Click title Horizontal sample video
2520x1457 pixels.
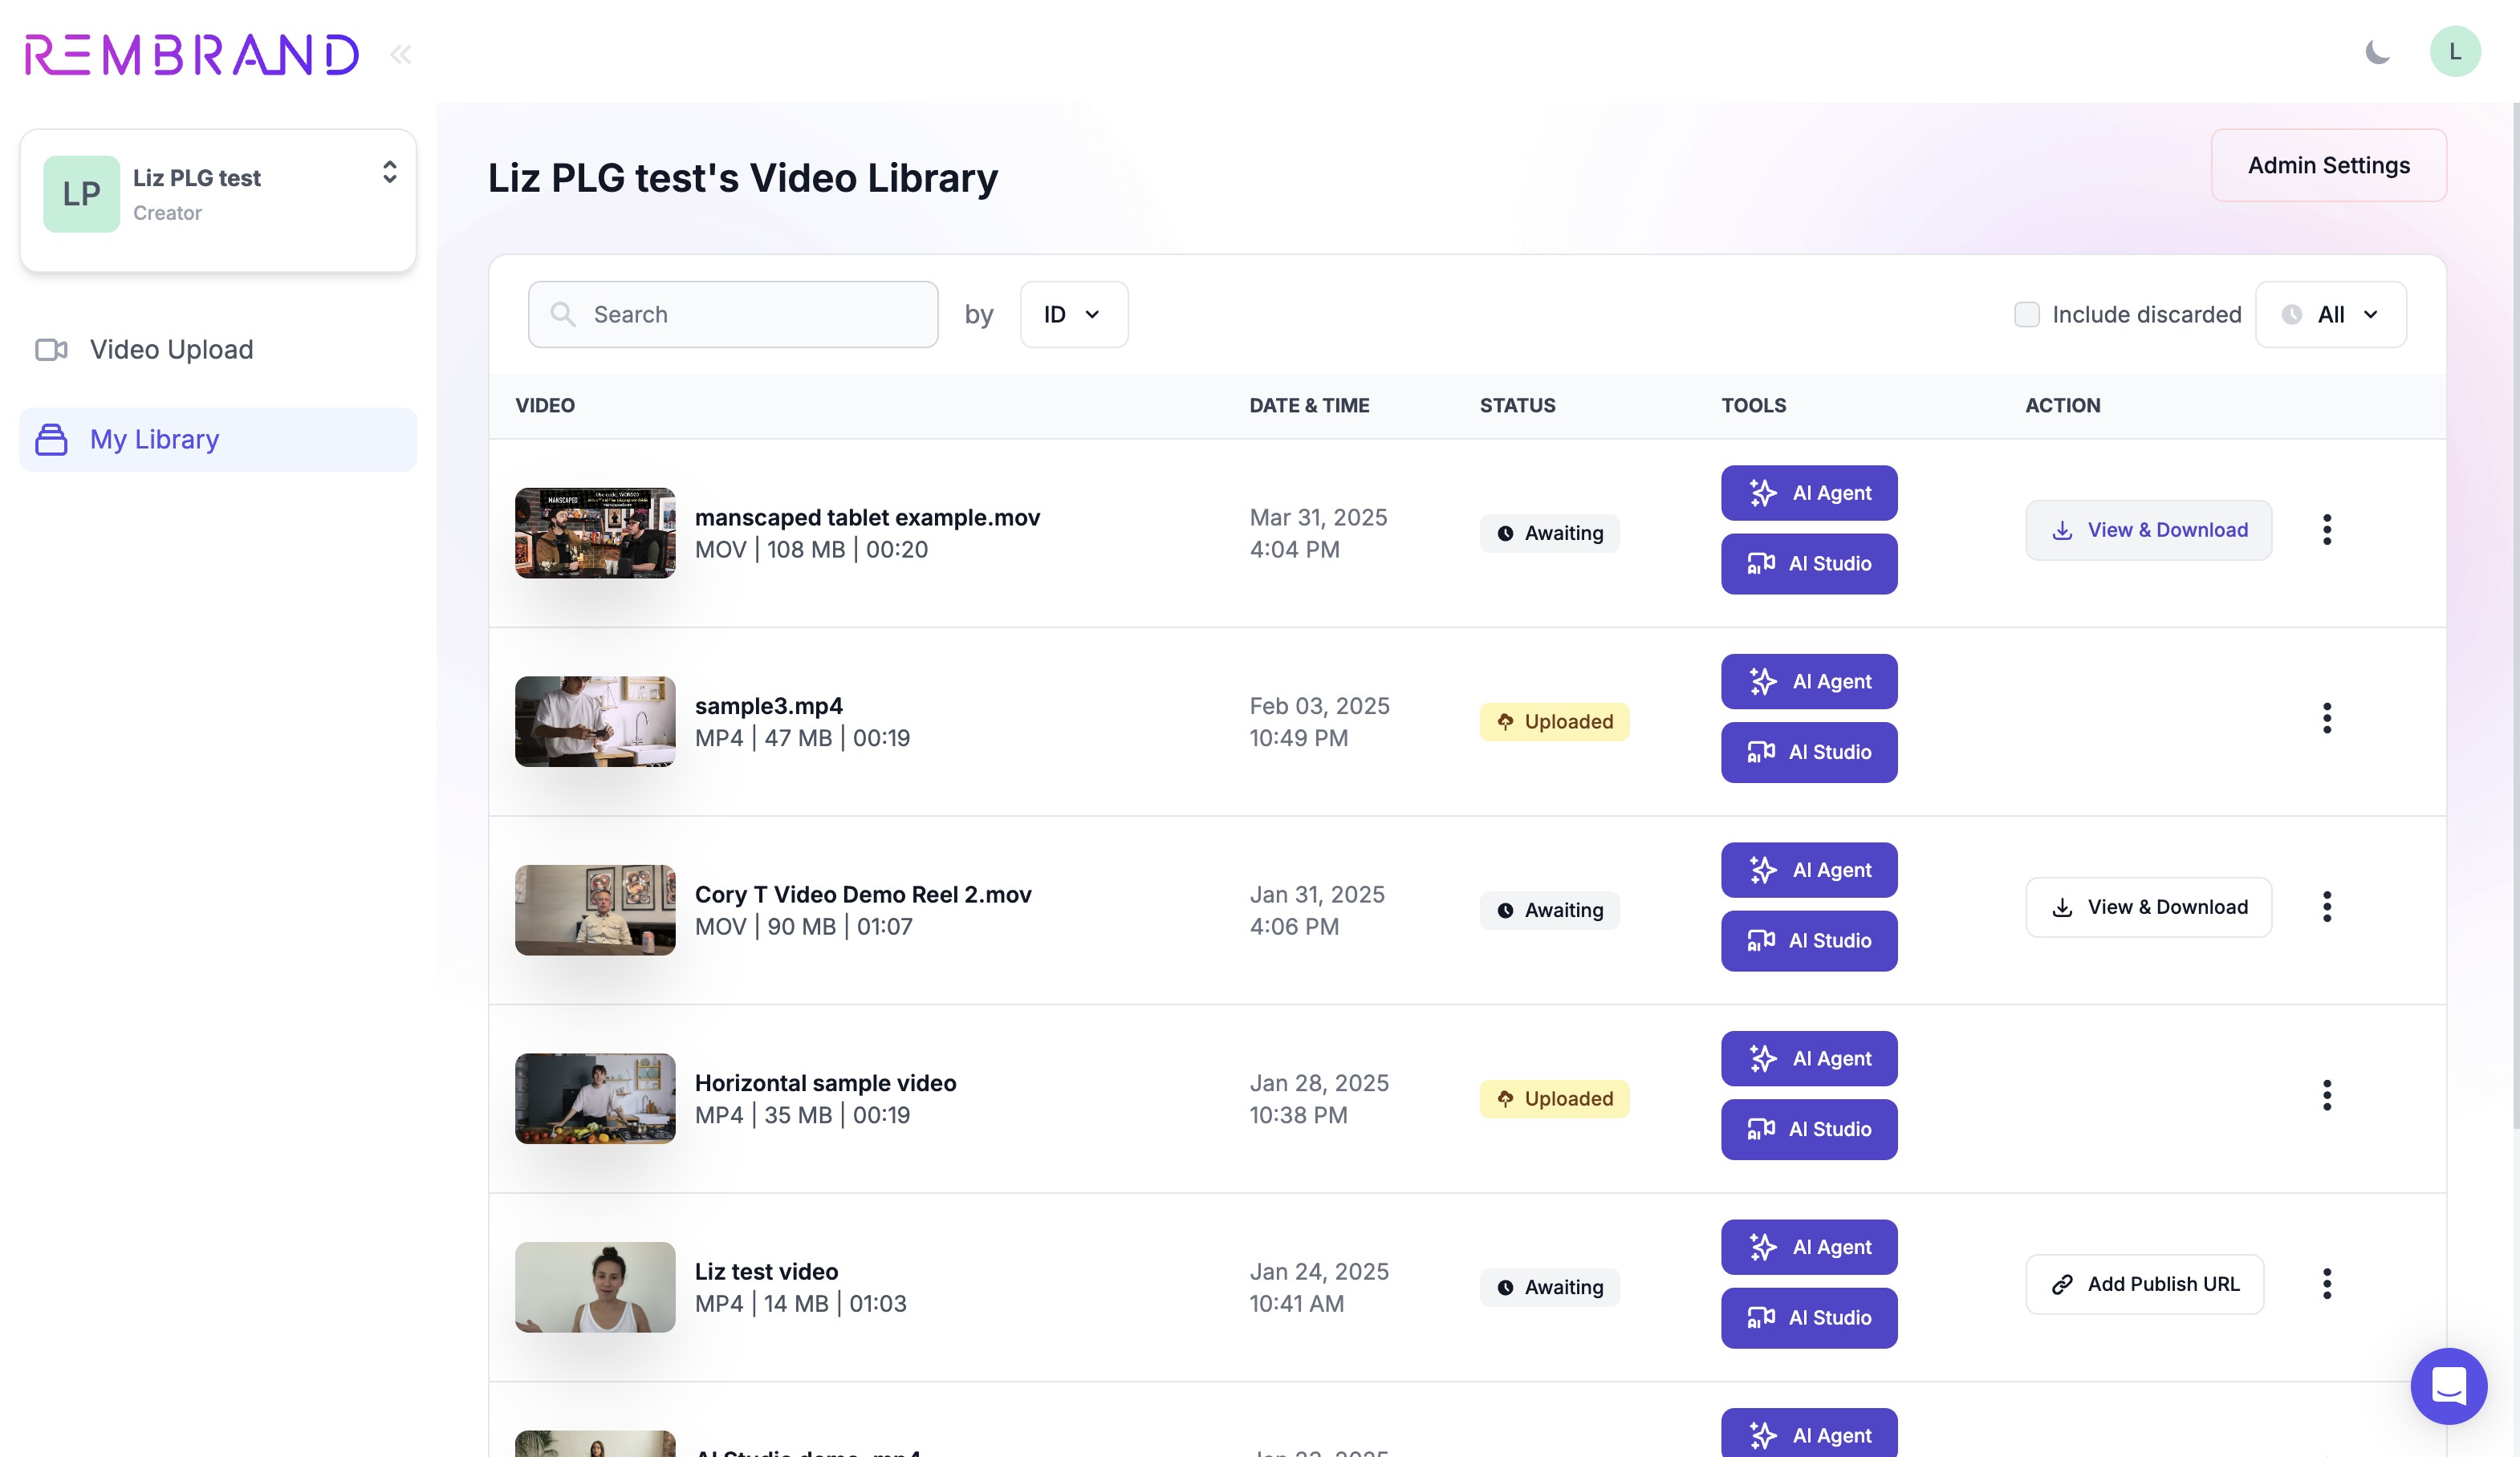(x=825, y=1083)
